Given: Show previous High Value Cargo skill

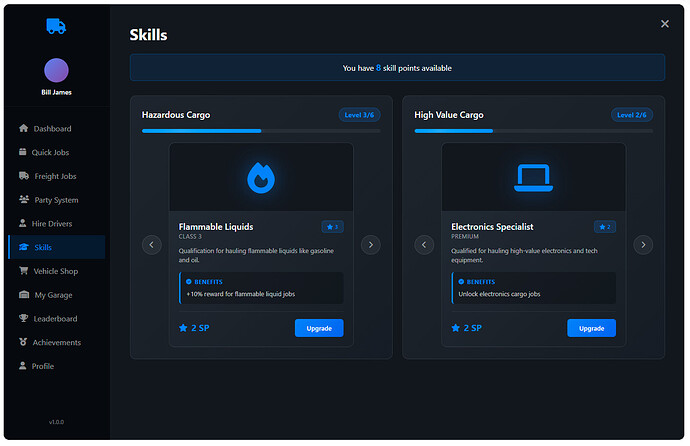Looking at the screenshot, I should coord(424,244).
